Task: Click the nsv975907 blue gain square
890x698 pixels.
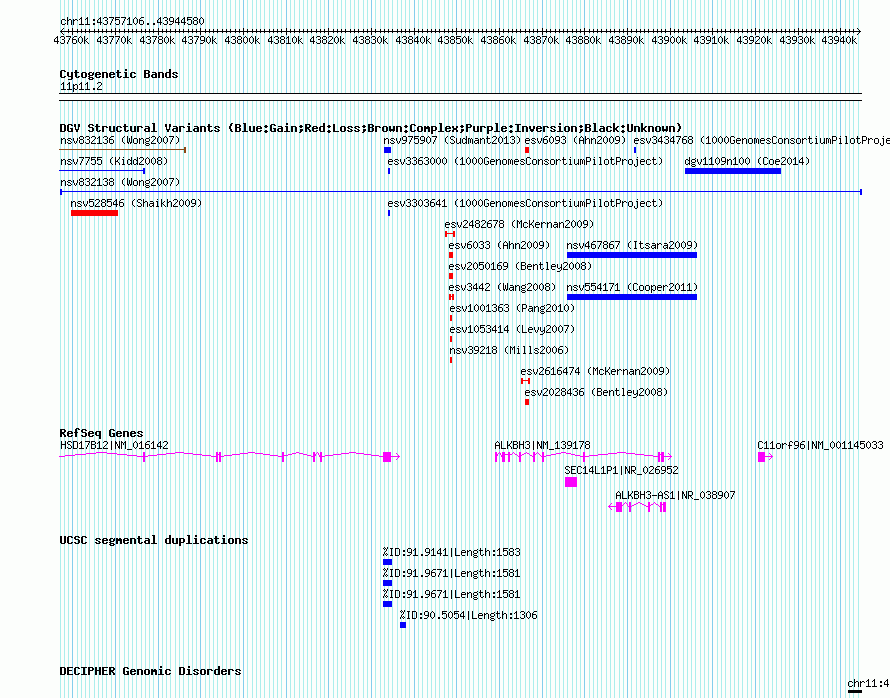Action: tap(388, 150)
